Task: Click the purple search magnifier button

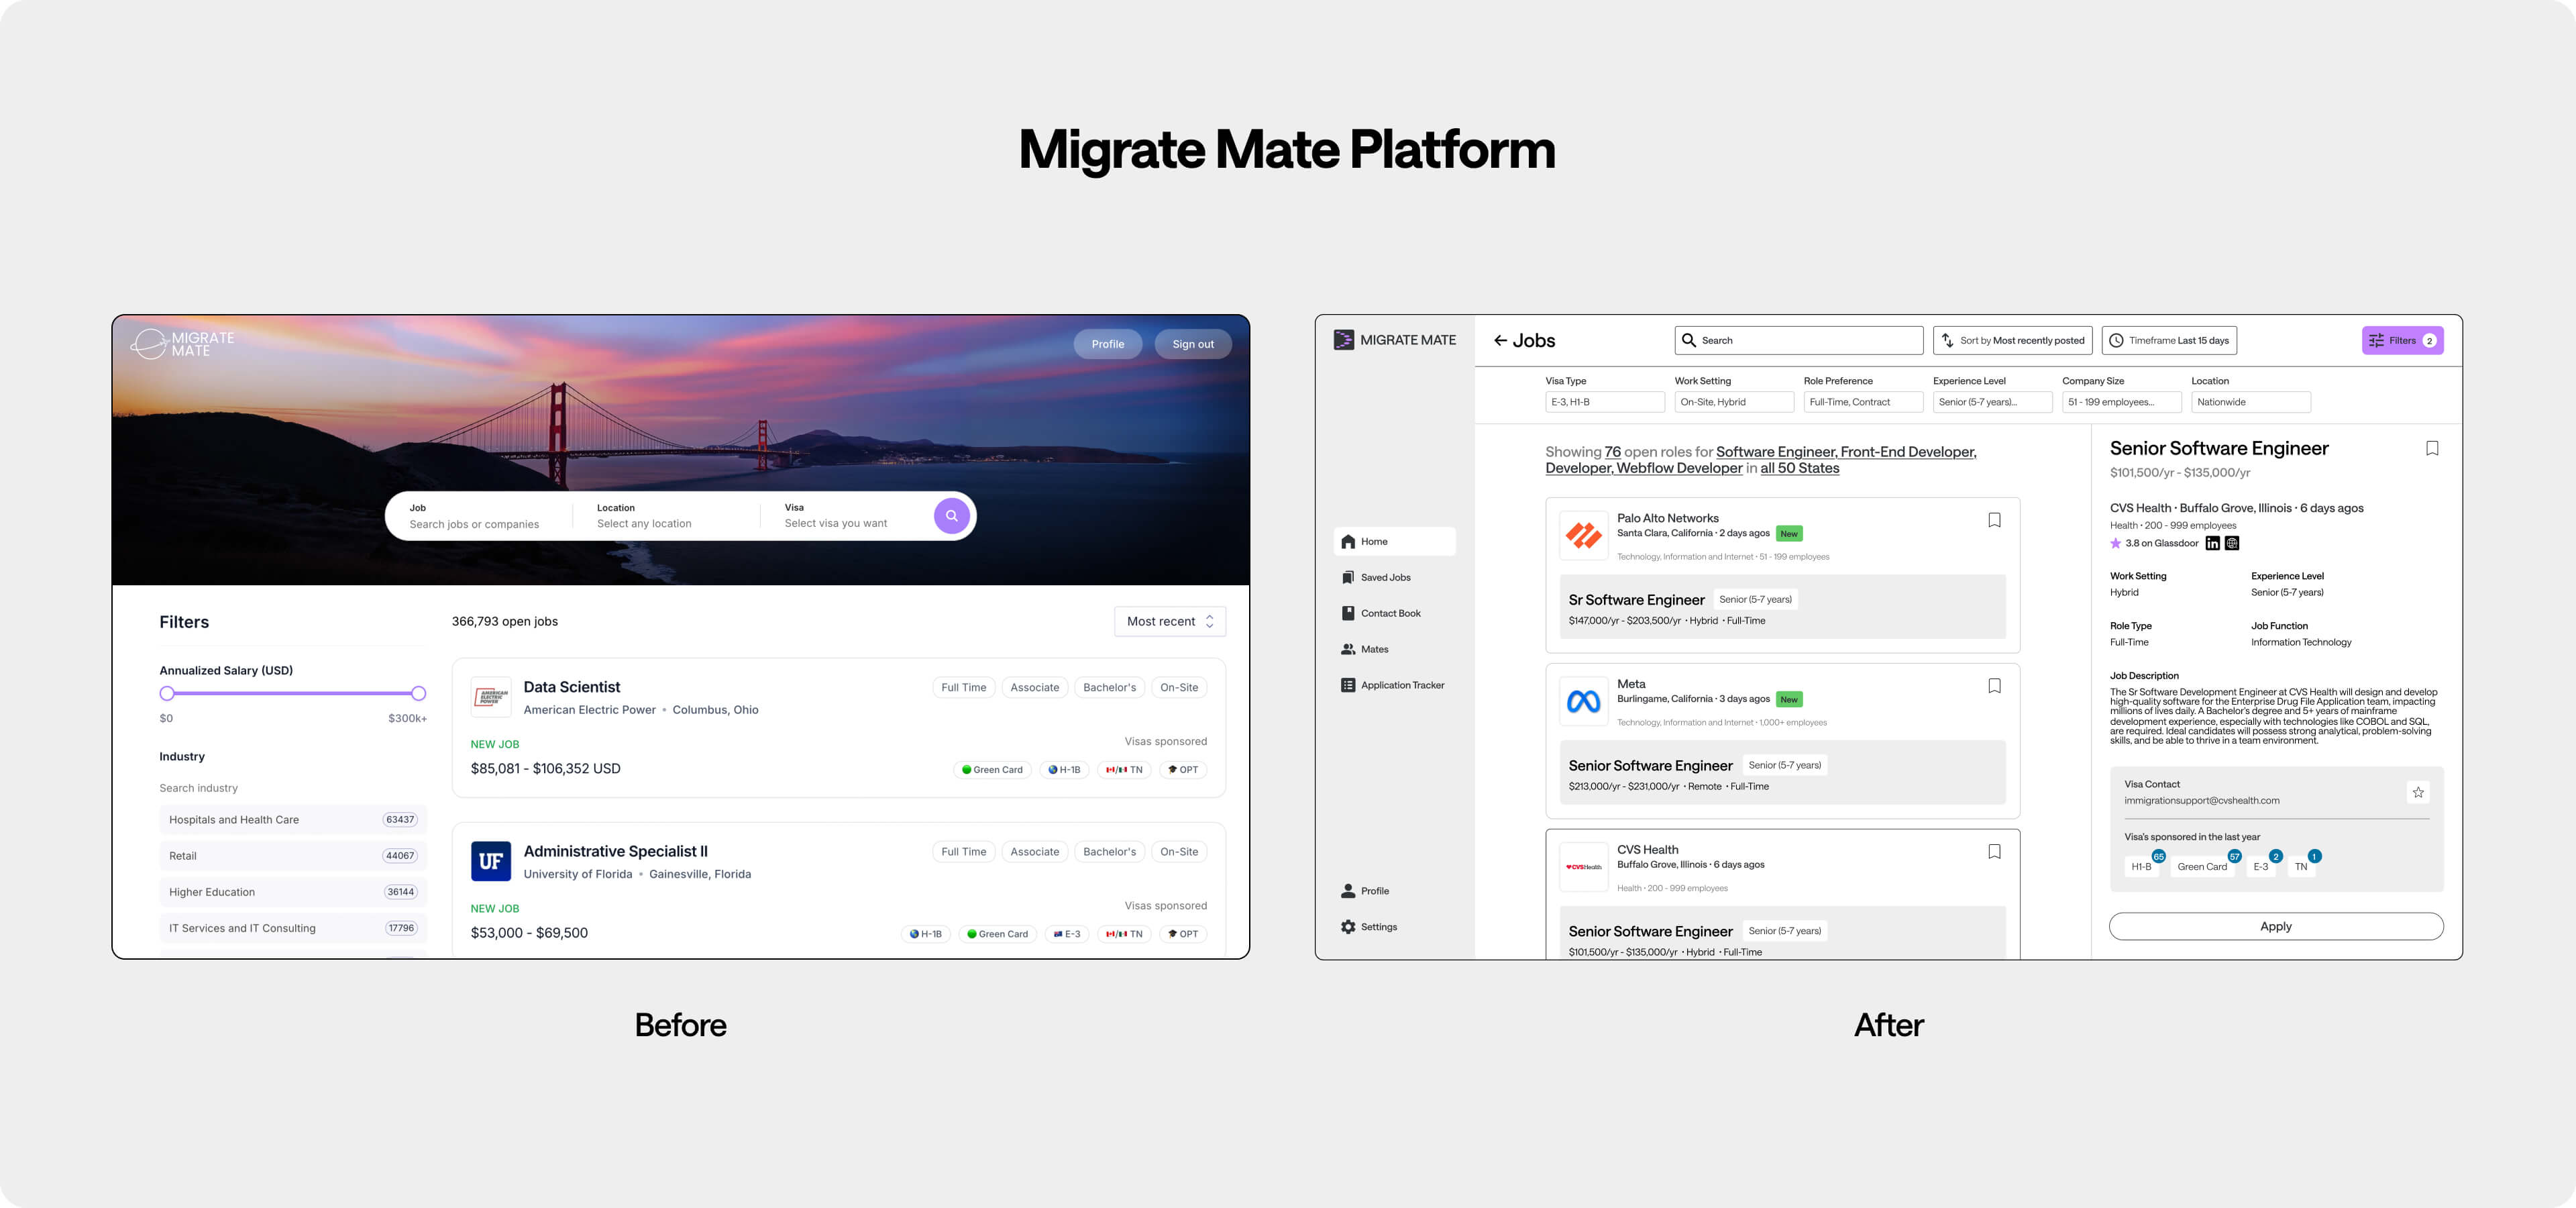Action: click(951, 516)
